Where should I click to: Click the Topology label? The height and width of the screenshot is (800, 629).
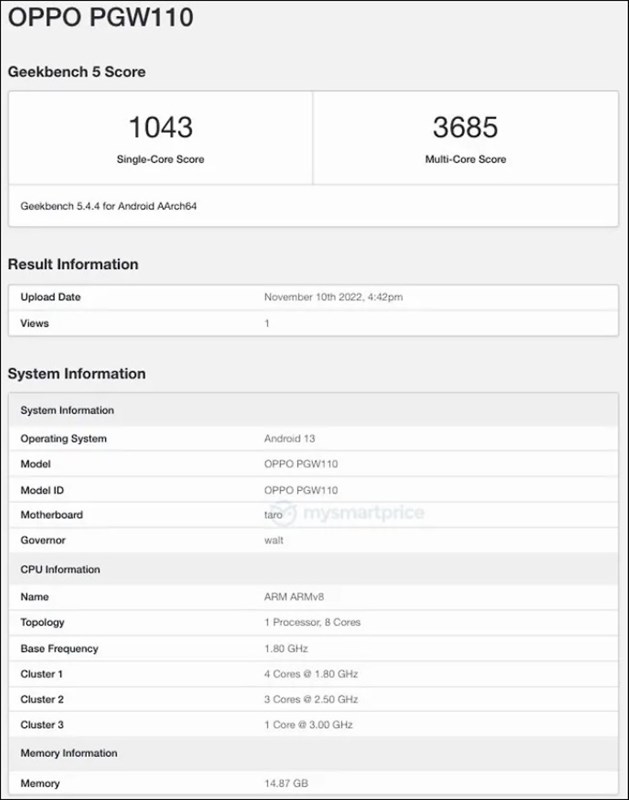click(42, 622)
